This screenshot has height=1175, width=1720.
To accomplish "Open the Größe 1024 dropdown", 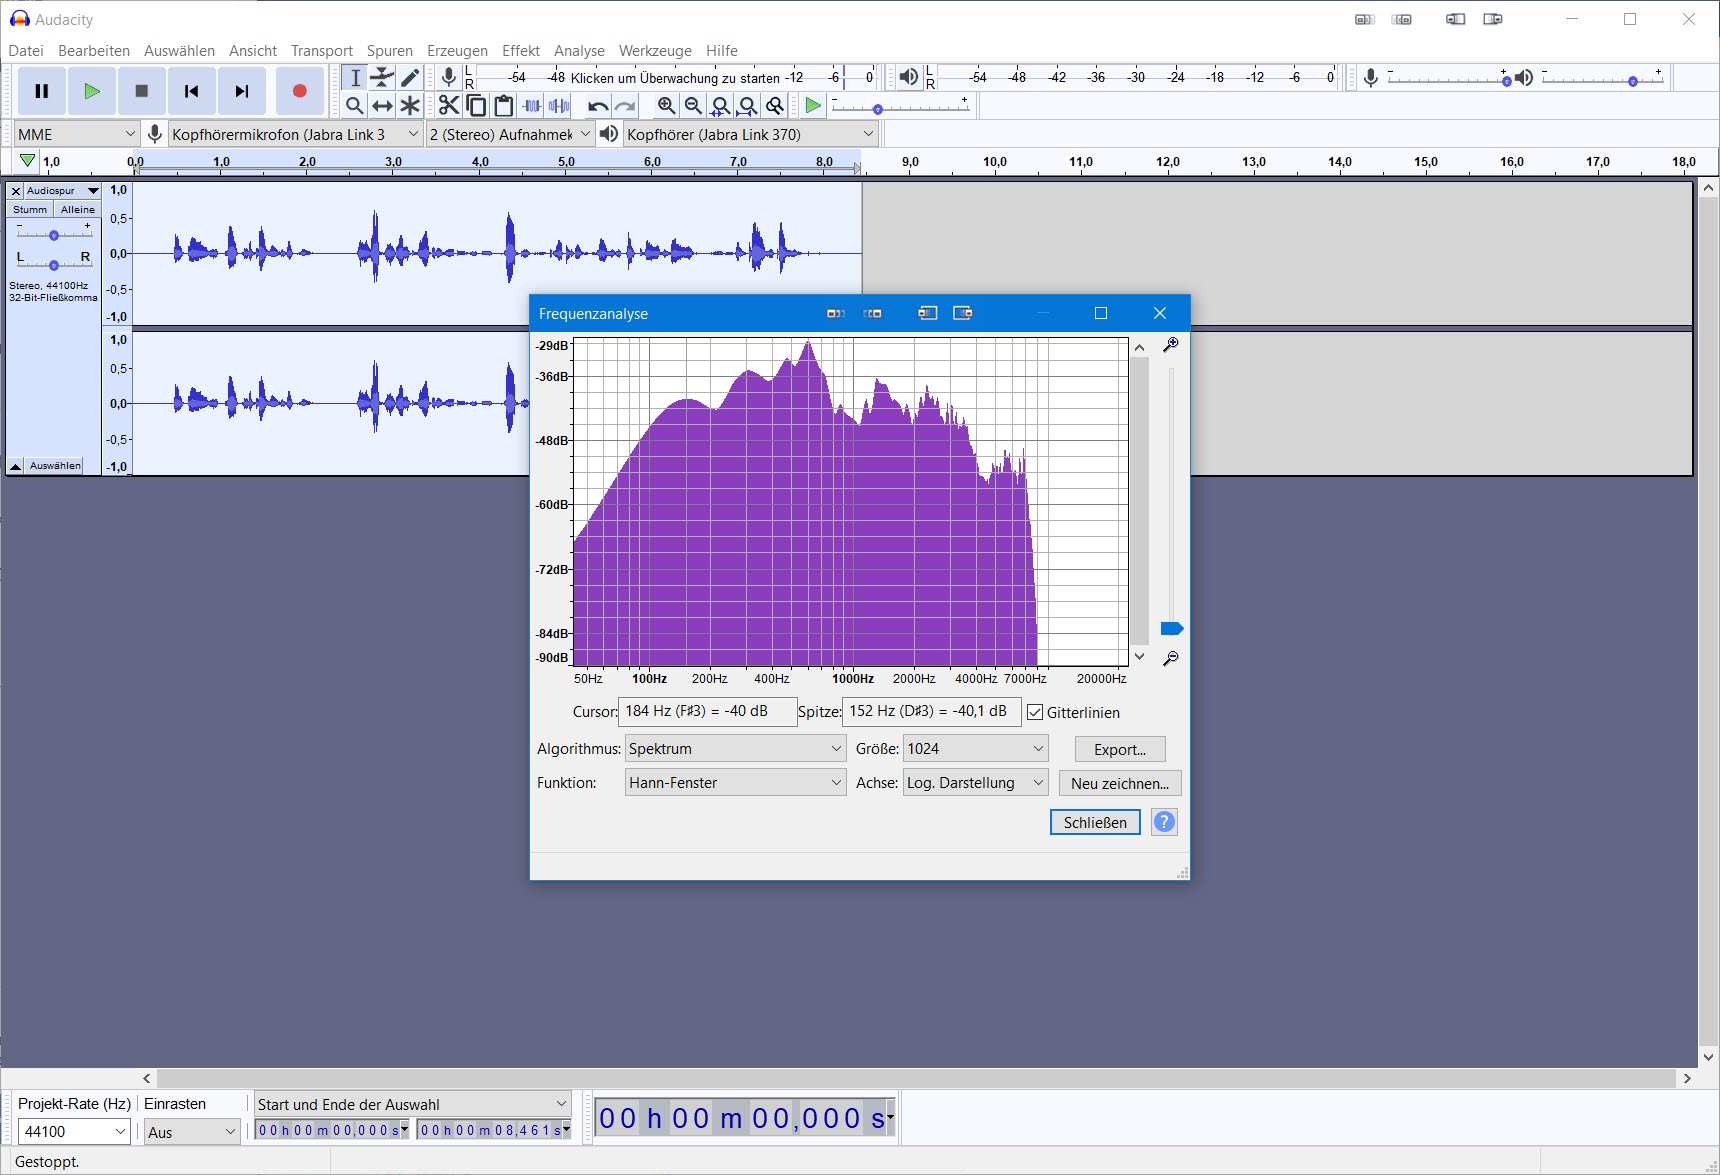I will point(975,749).
